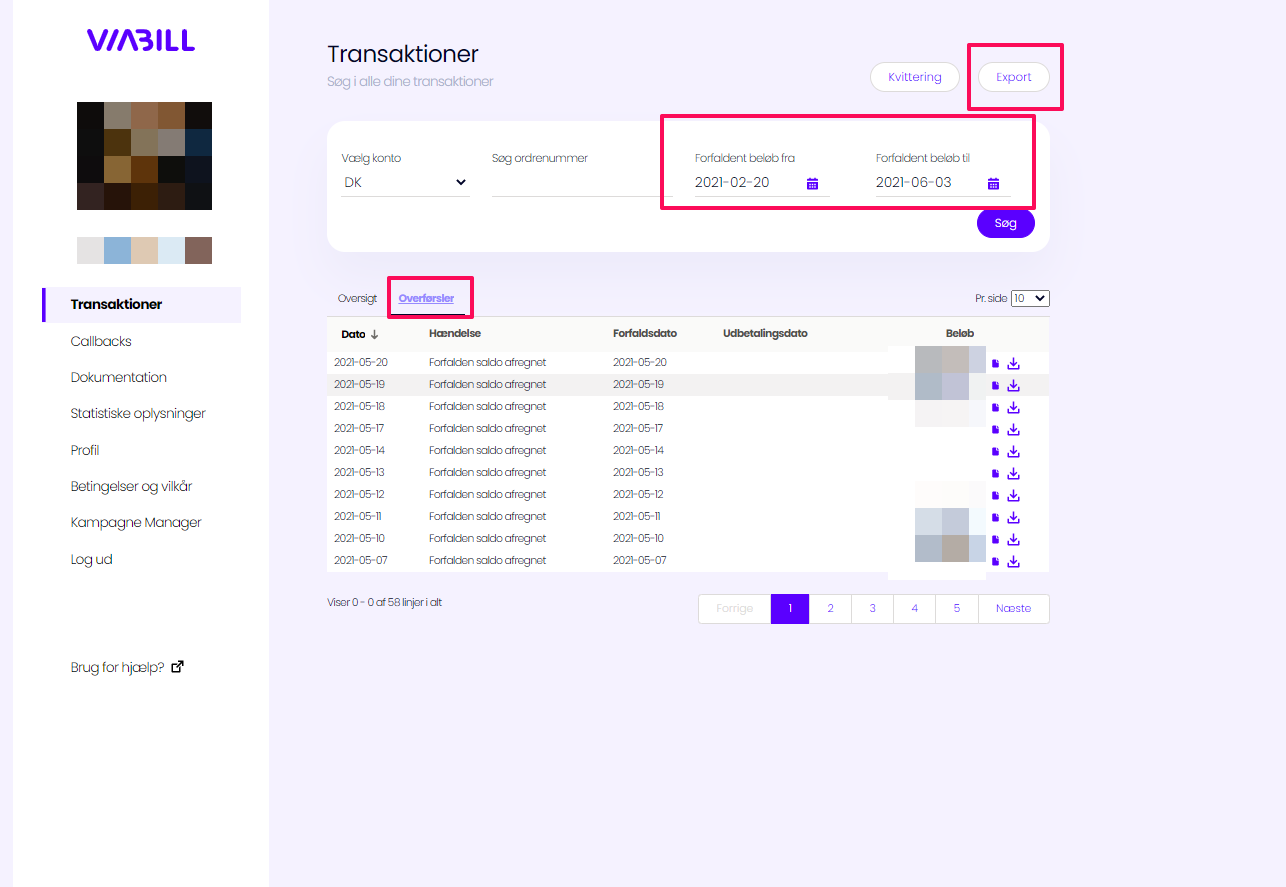Download file for 2021-05-12 row
1286x887 pixels.
[1013, 495]
